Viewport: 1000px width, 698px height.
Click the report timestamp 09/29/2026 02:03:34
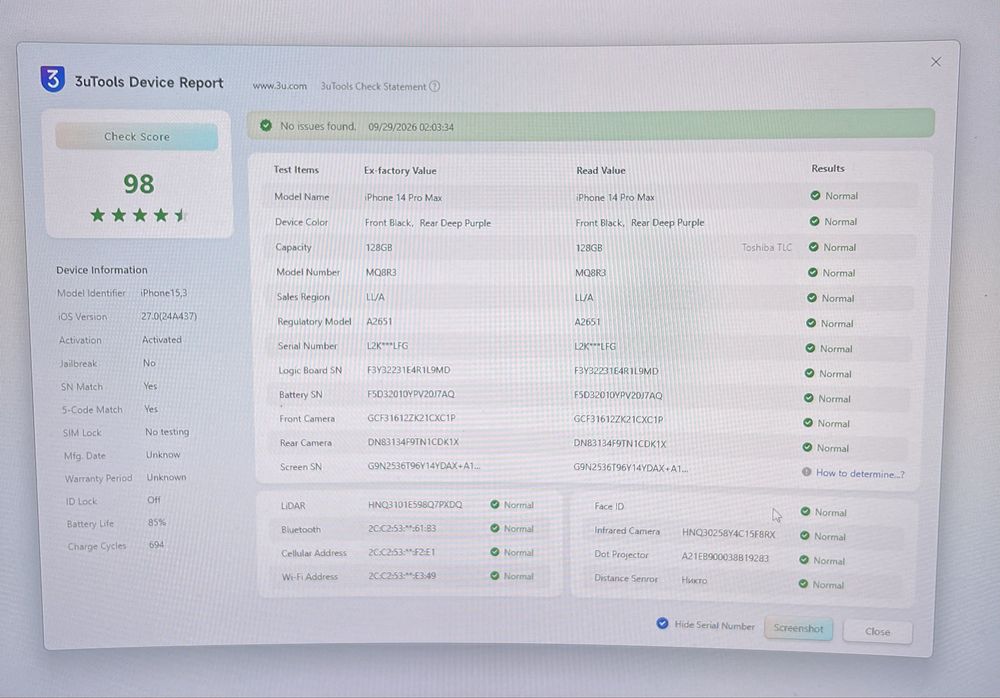coord(411,127)
